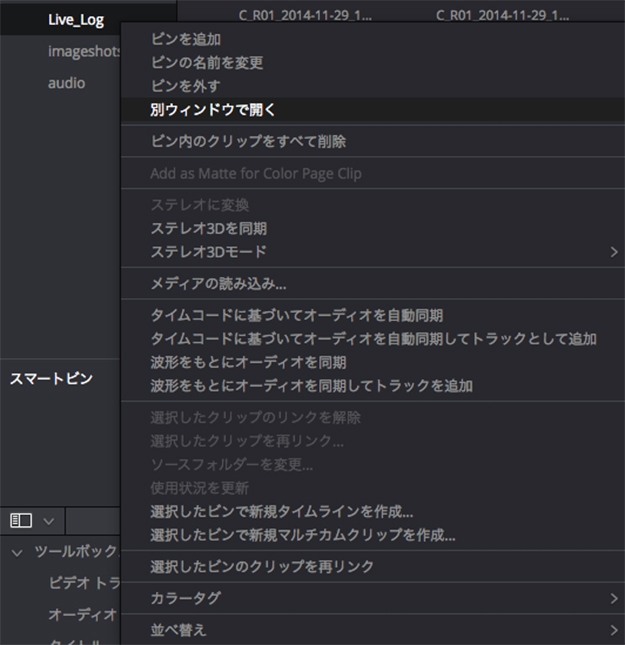Collapse the ツールボックス tree section
The height and width of the screenshot is (645, 625).
(17, 552)
